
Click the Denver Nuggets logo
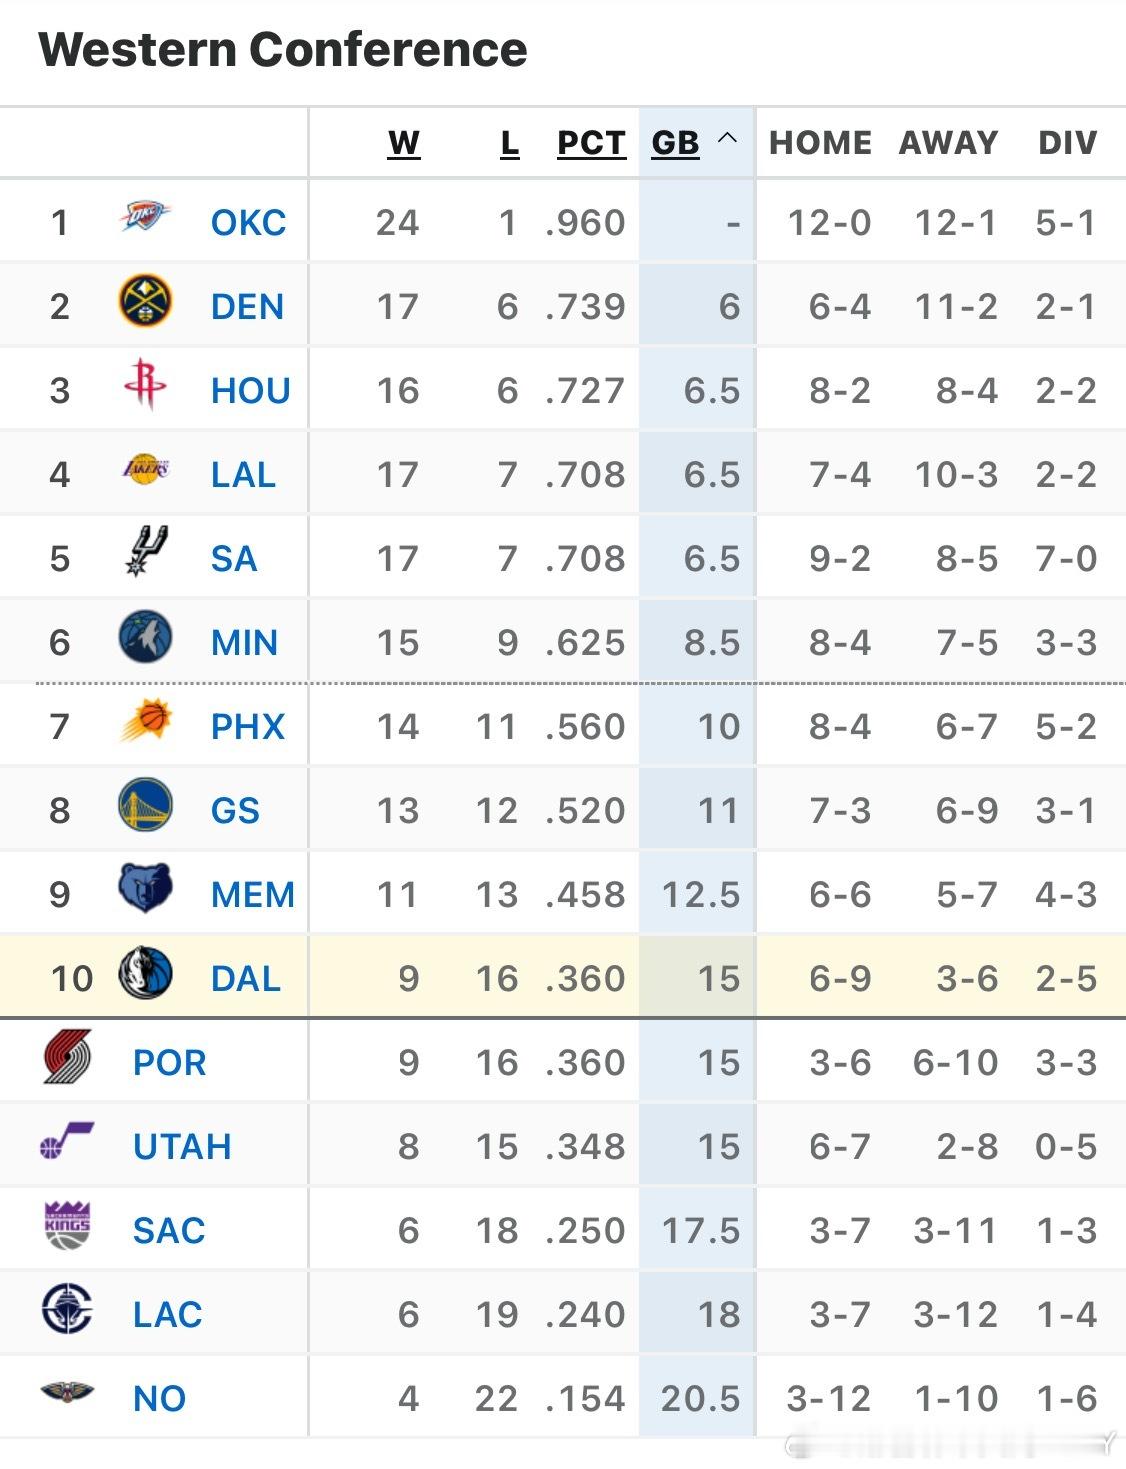pos(145,301)
